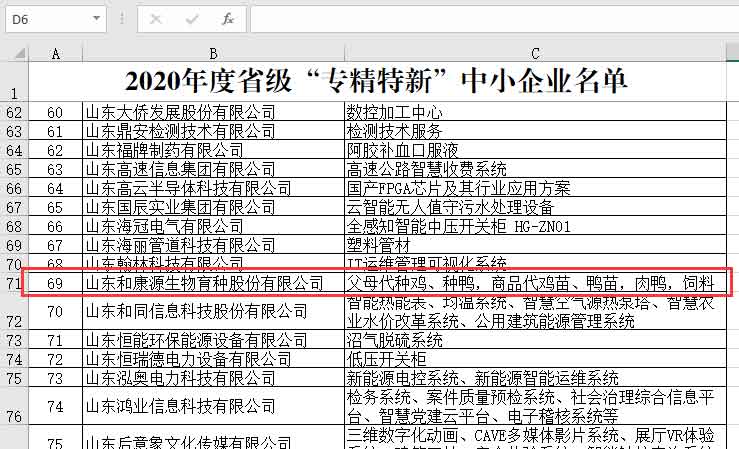The width and height of the screenshot is (739, 449).
Task: Click the Insert Function fx icon
Action: point(227,19)
